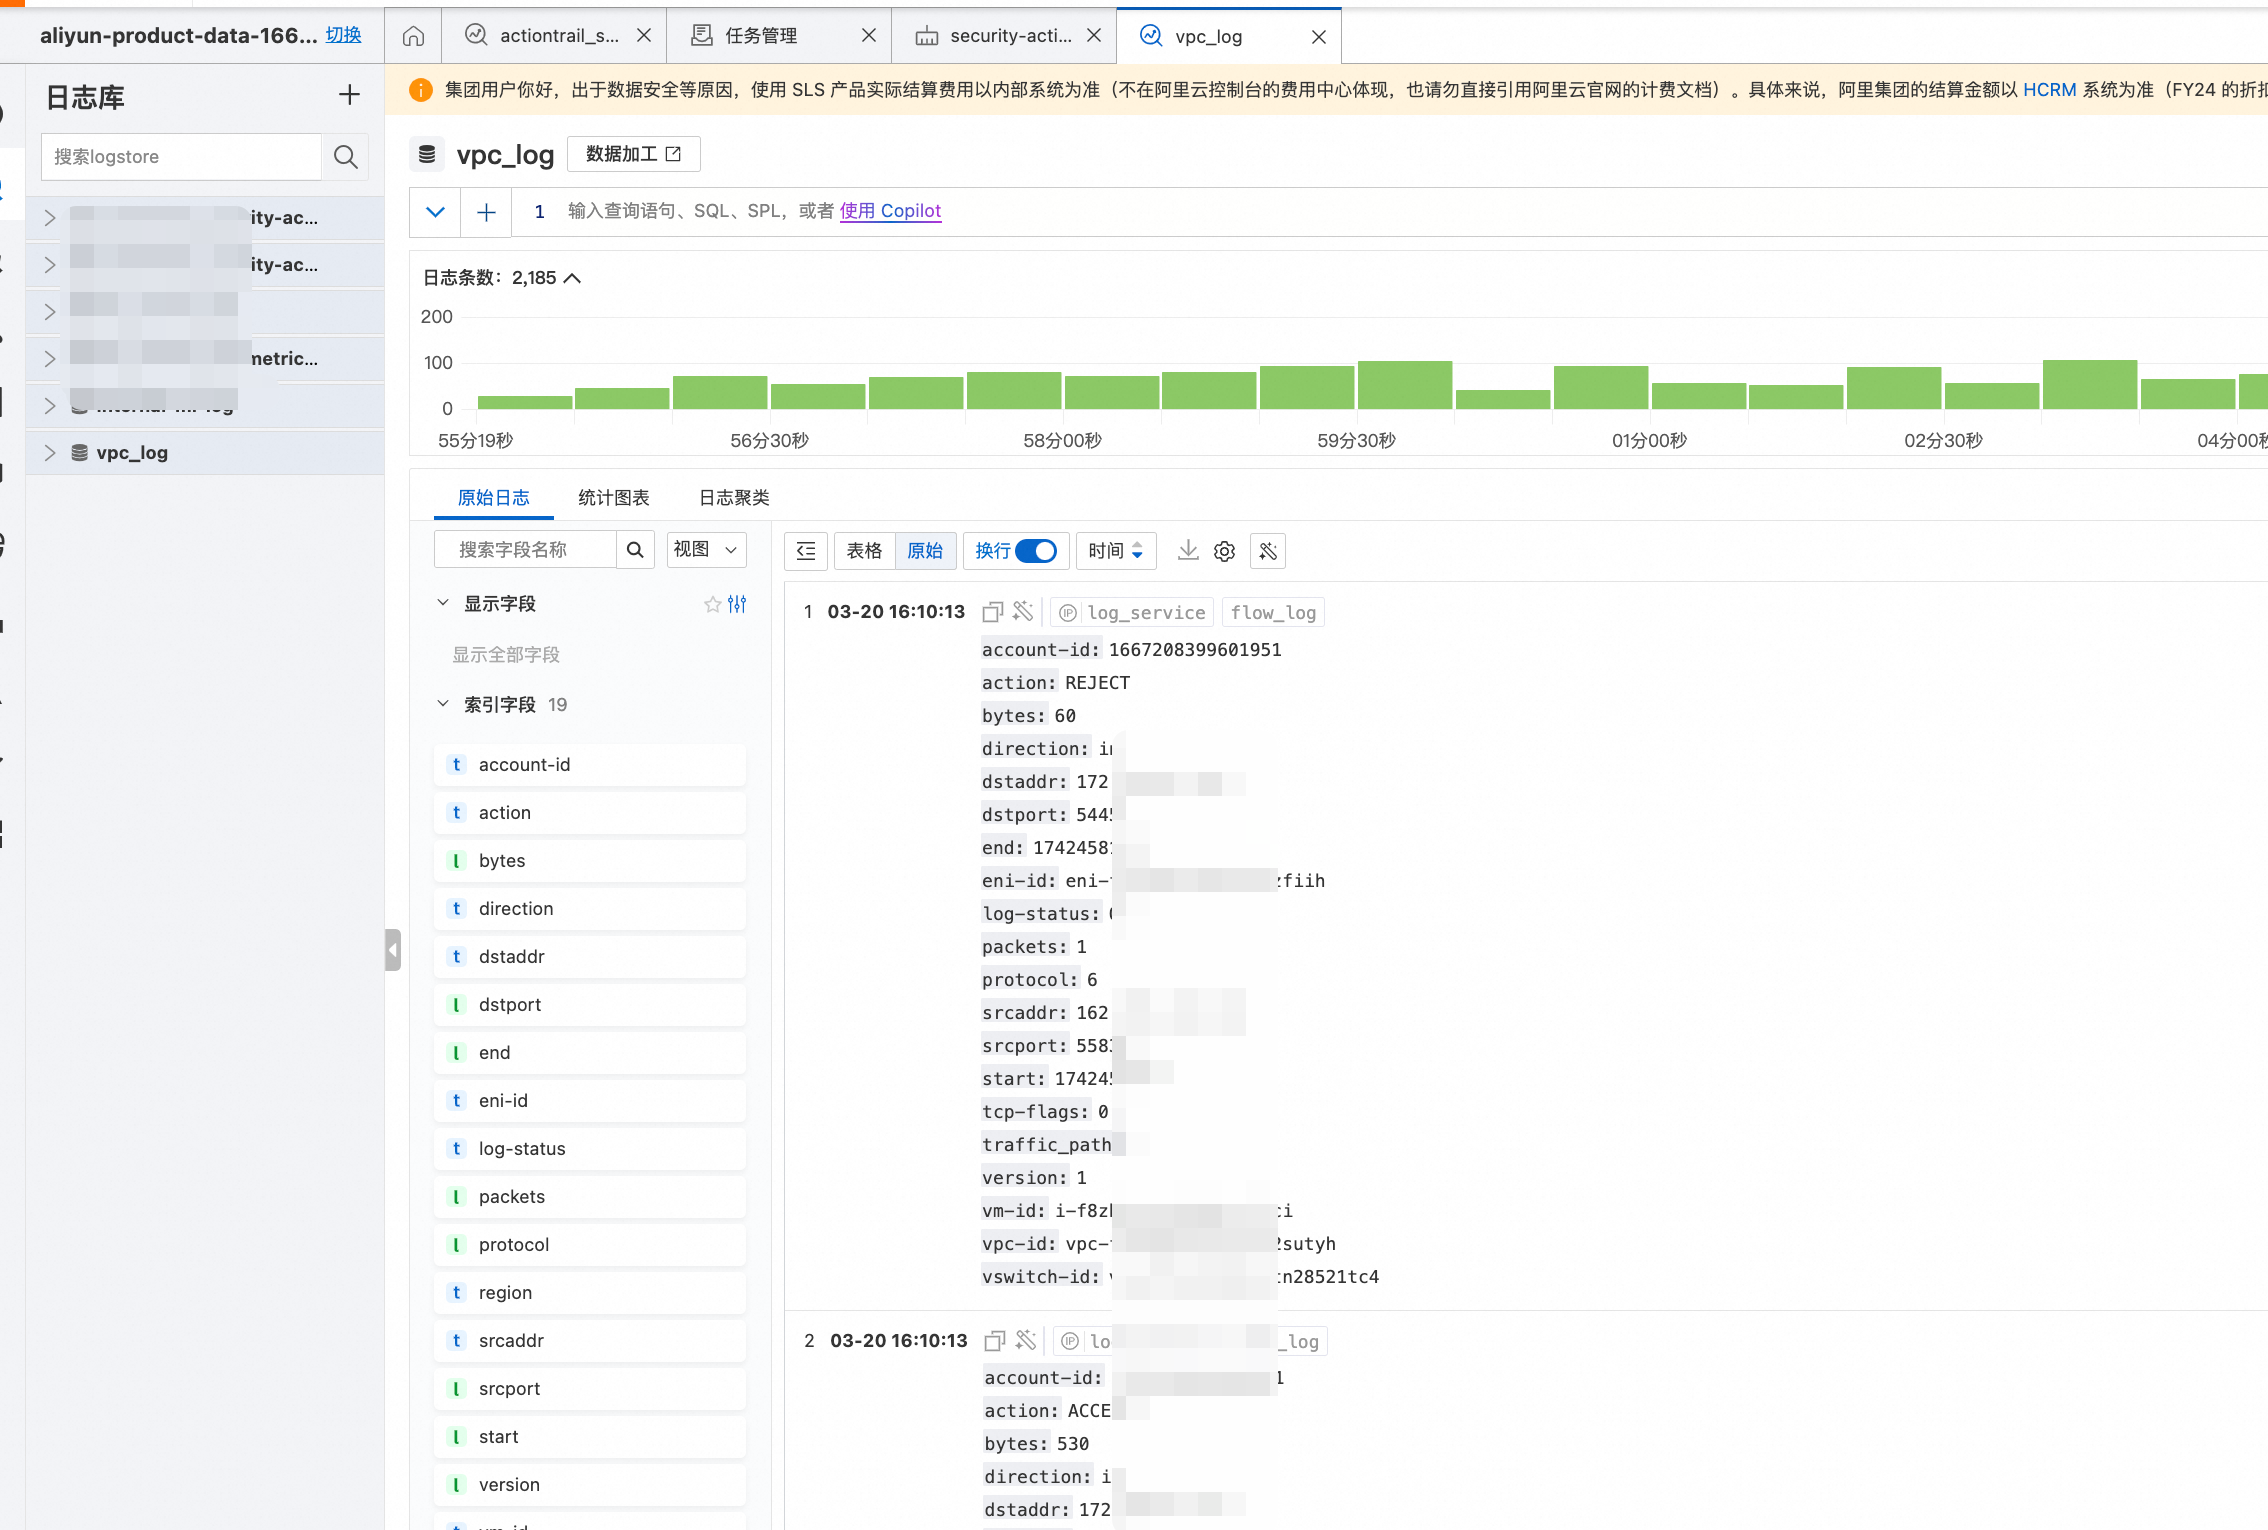Close the vpc_log tab

1319,37
